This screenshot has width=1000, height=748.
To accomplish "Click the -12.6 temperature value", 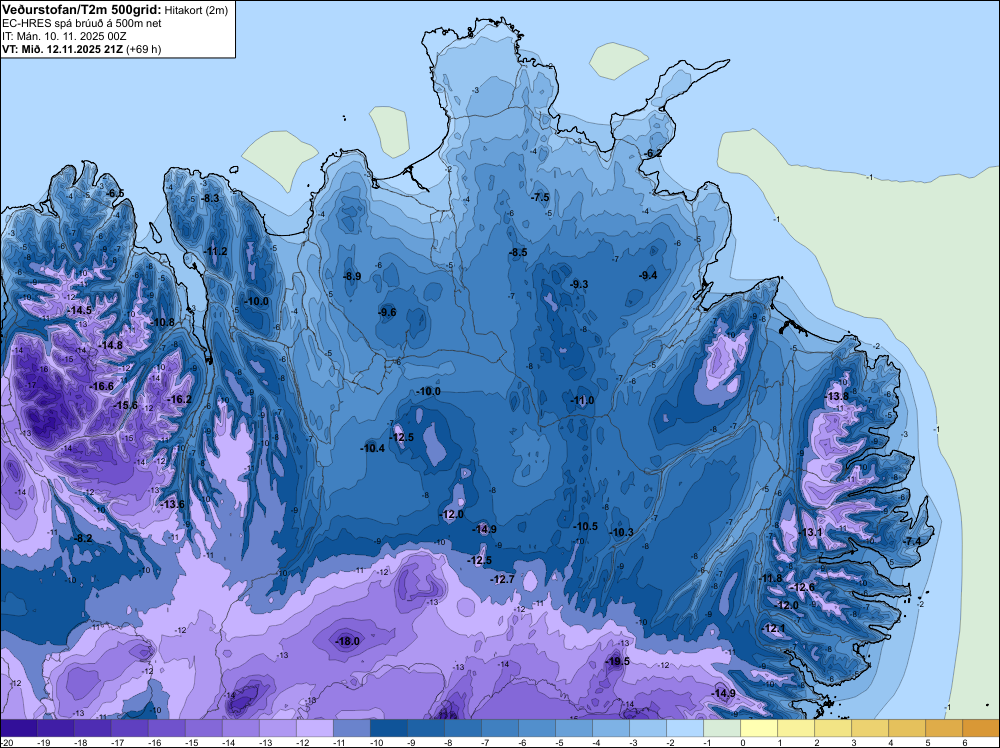I will (802, 587).
